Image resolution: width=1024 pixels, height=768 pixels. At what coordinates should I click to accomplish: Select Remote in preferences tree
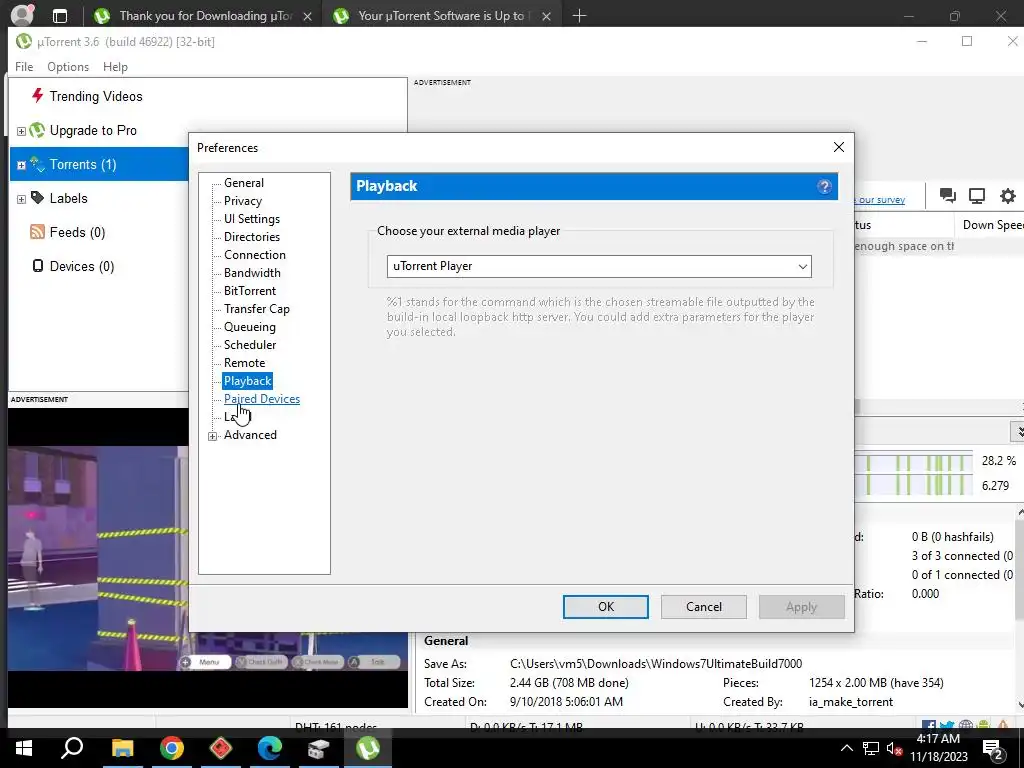point(244,362)
